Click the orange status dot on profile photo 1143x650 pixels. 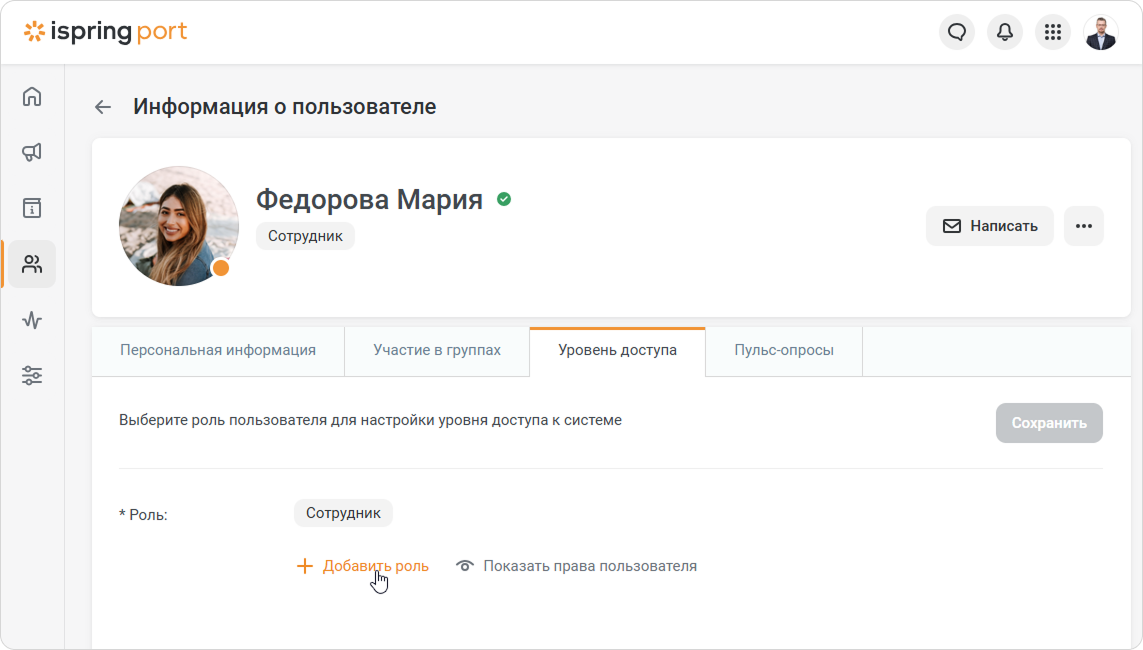pyautogui.click(x=220, y=268)
